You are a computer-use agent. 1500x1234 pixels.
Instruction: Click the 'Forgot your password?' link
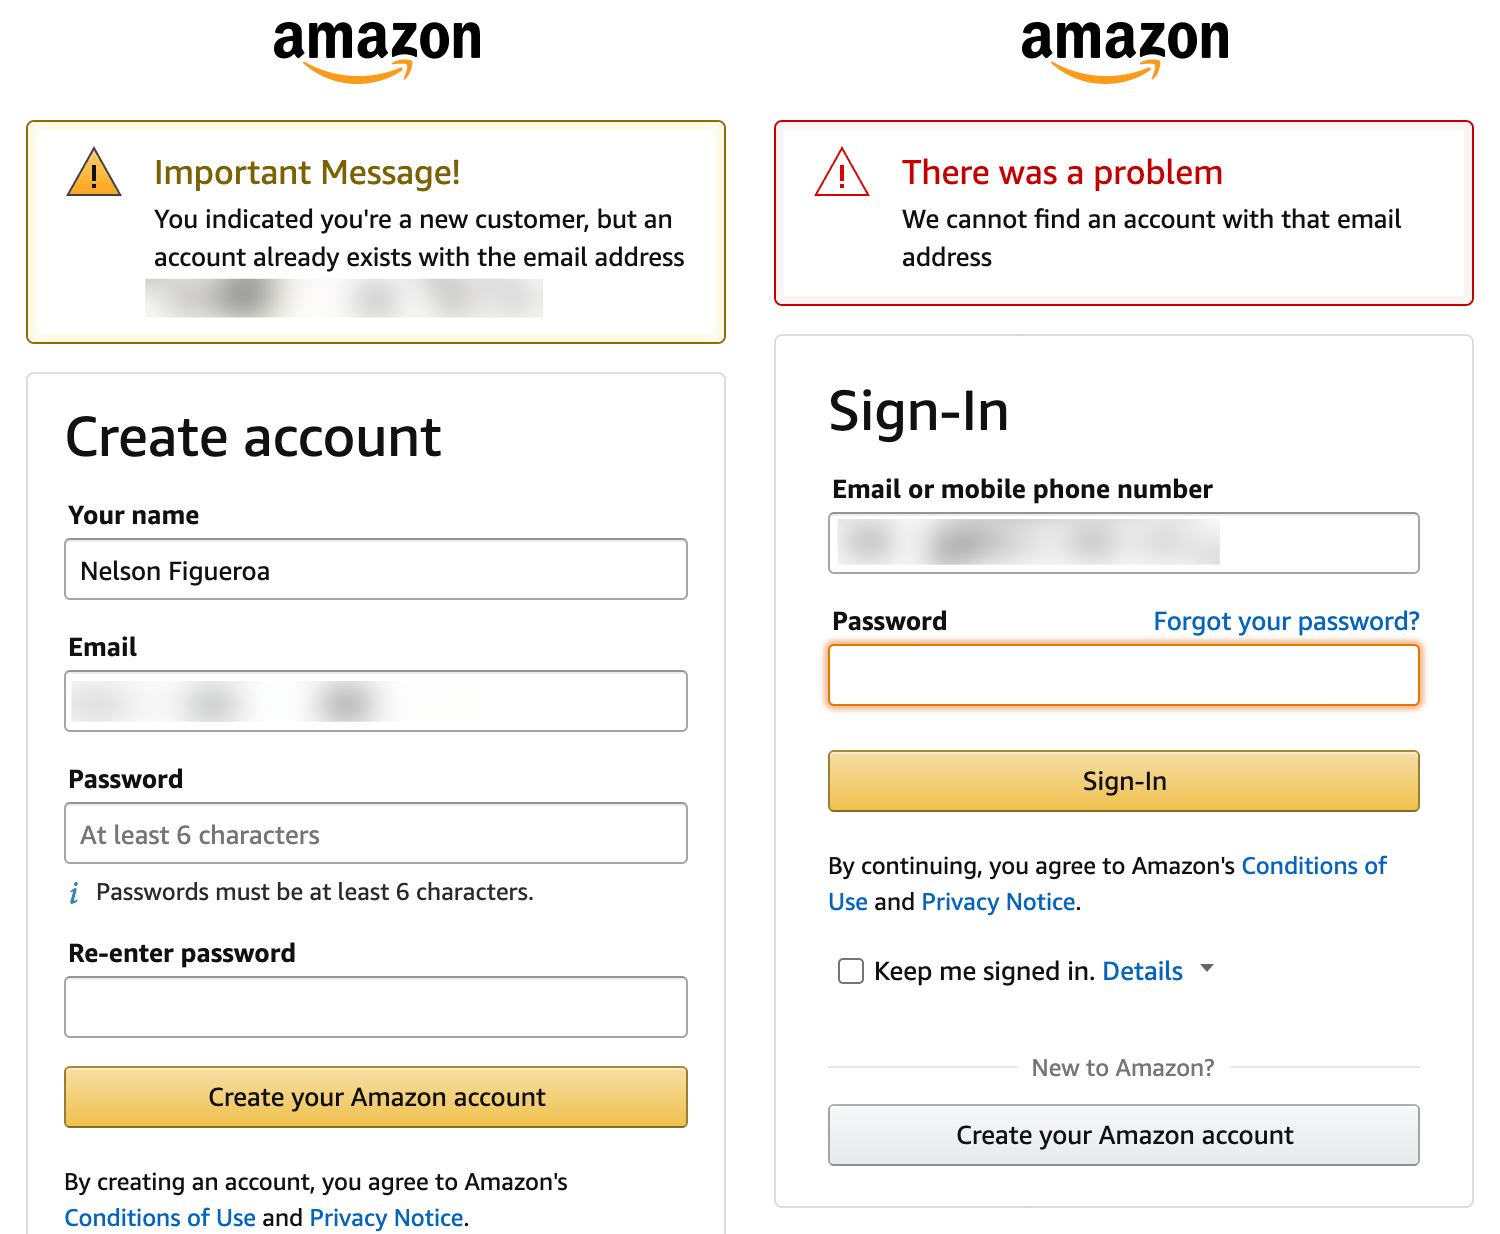(1286, 621)
